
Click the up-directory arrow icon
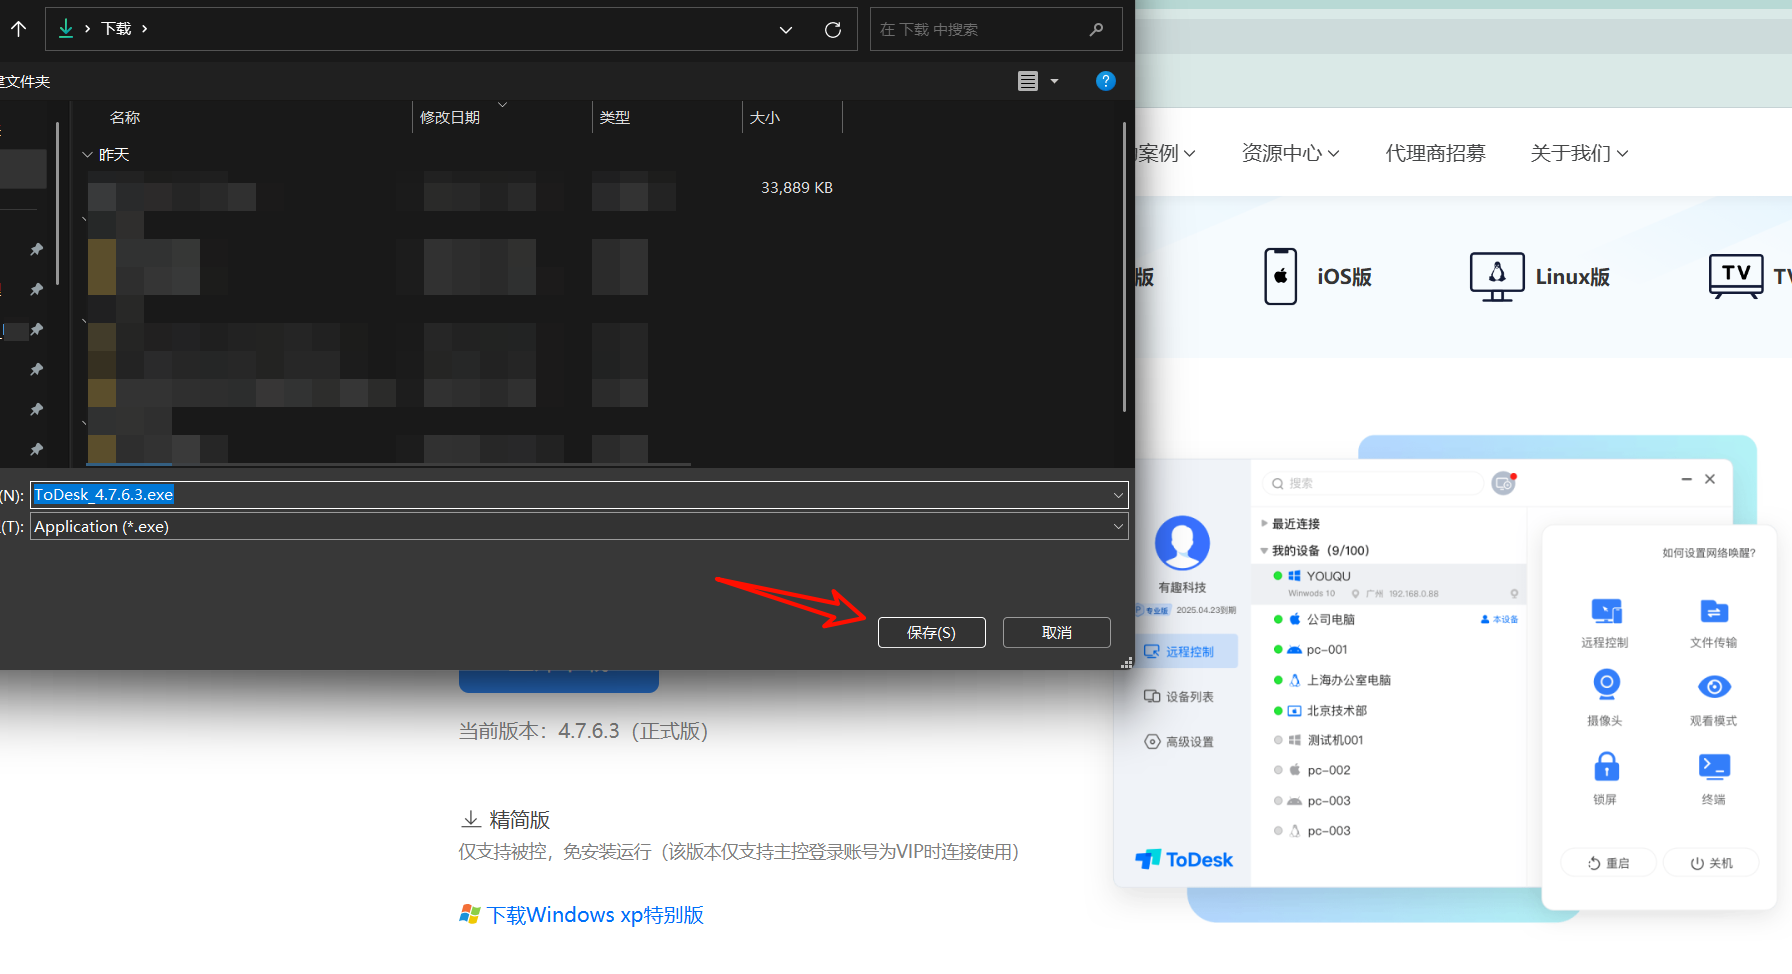[x=19, y=29]
